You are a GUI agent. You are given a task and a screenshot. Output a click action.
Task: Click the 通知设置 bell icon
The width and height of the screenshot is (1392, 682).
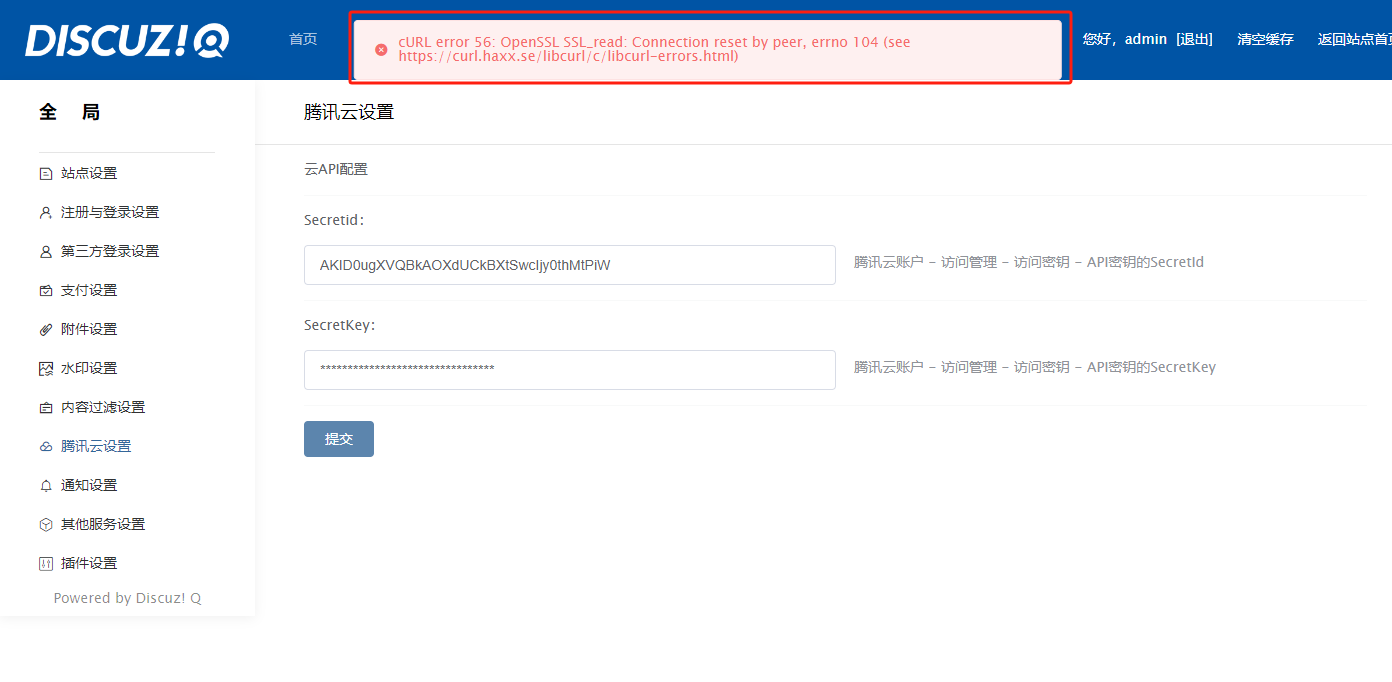pyautogui.click(x=45, y=485)
